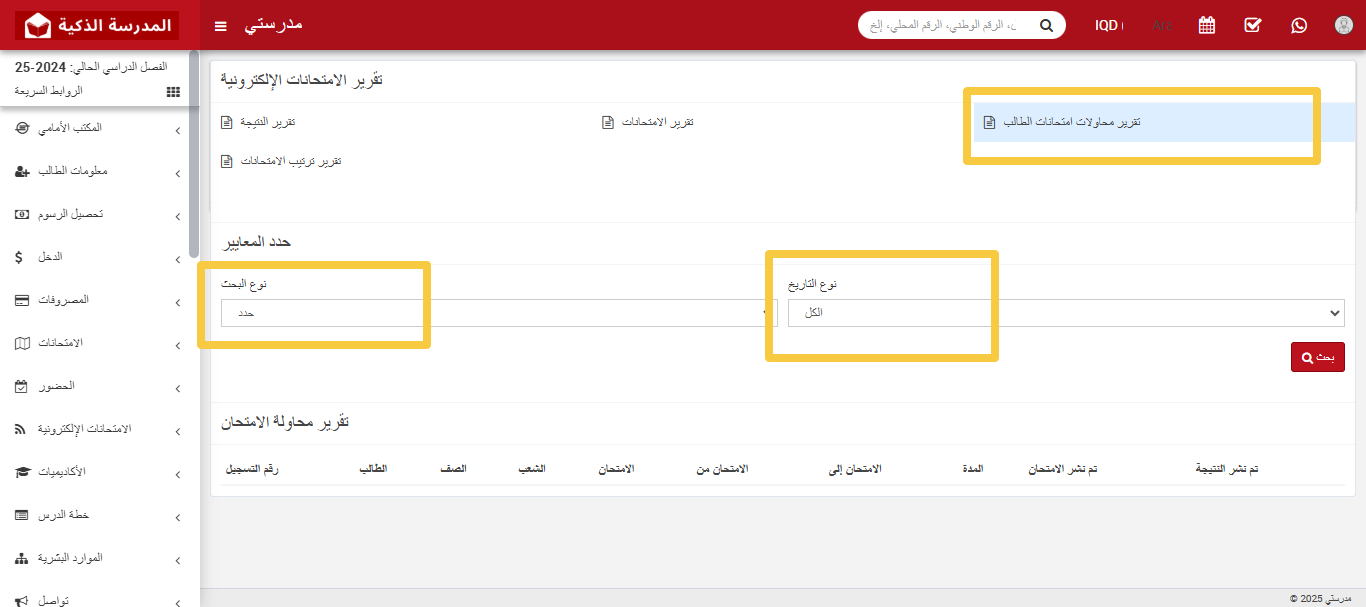Screen dimensions: 1366x607
Task: Open the user profile avatar
Action: point(1343,25)
